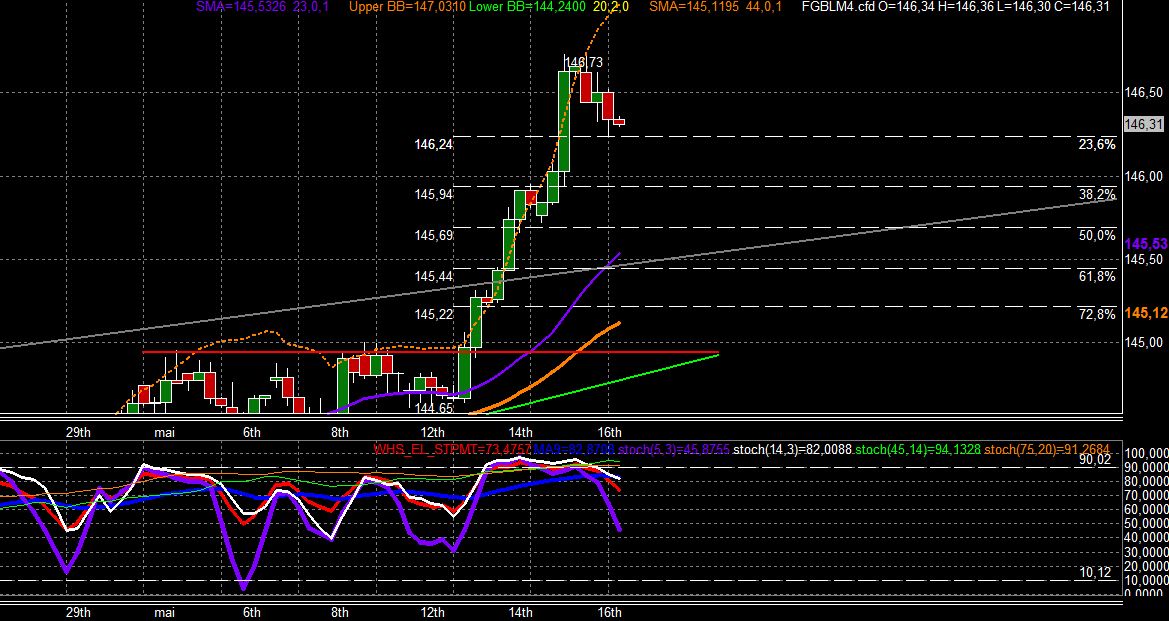Select the green rising trendline
The image size is (1169, 621).
coord(604,382)
